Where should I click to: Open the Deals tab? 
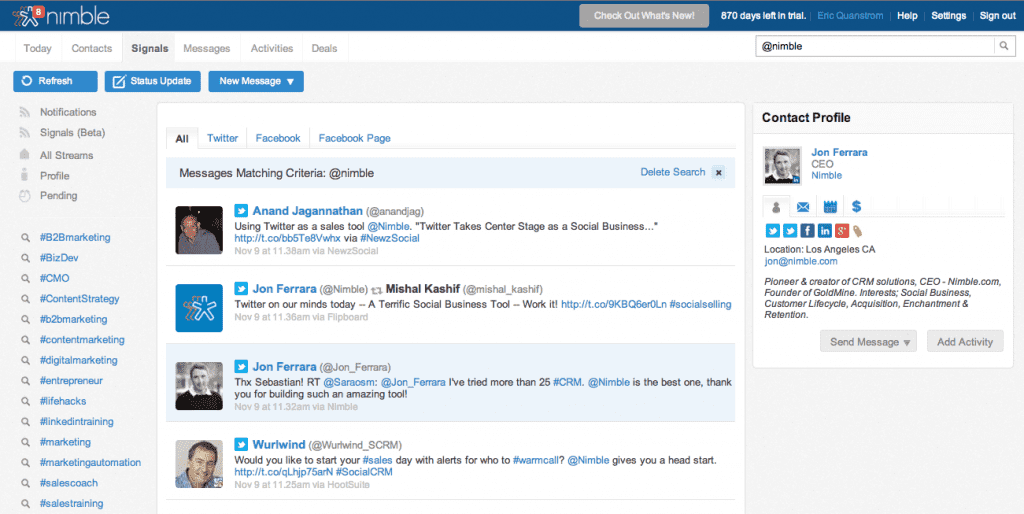324,48
